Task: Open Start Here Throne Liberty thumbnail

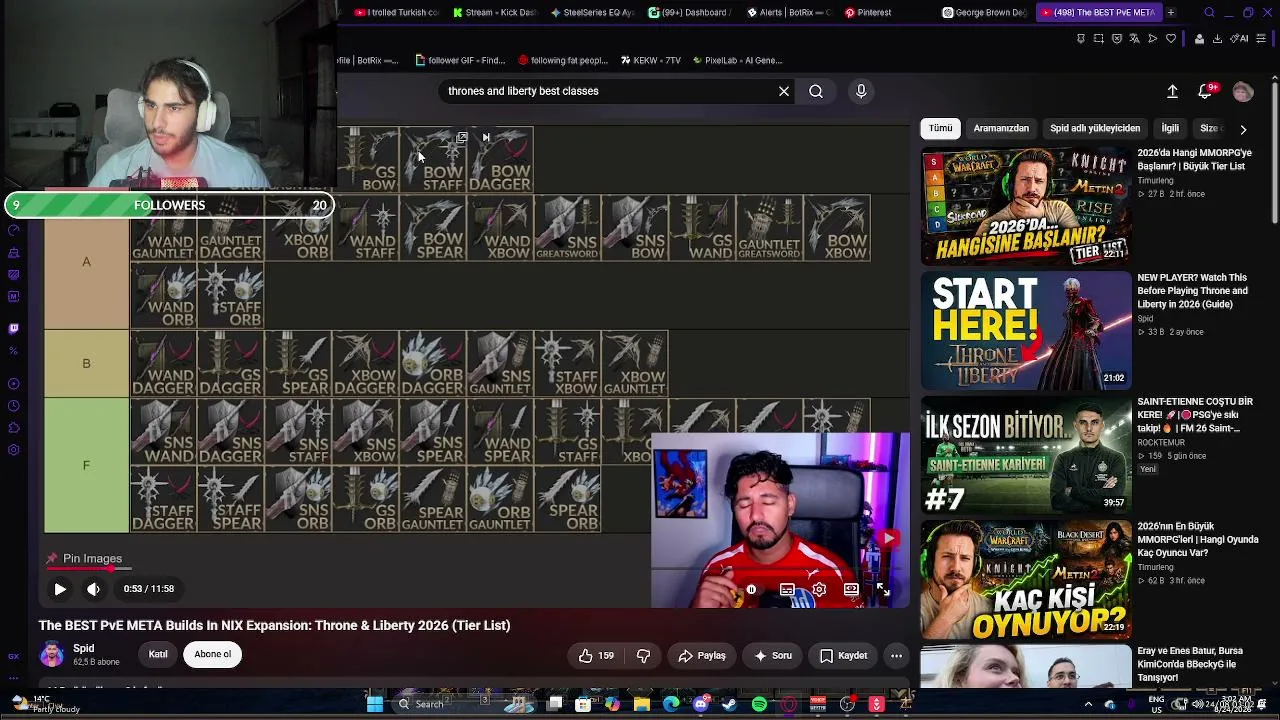Action: tap(1026, 330)
